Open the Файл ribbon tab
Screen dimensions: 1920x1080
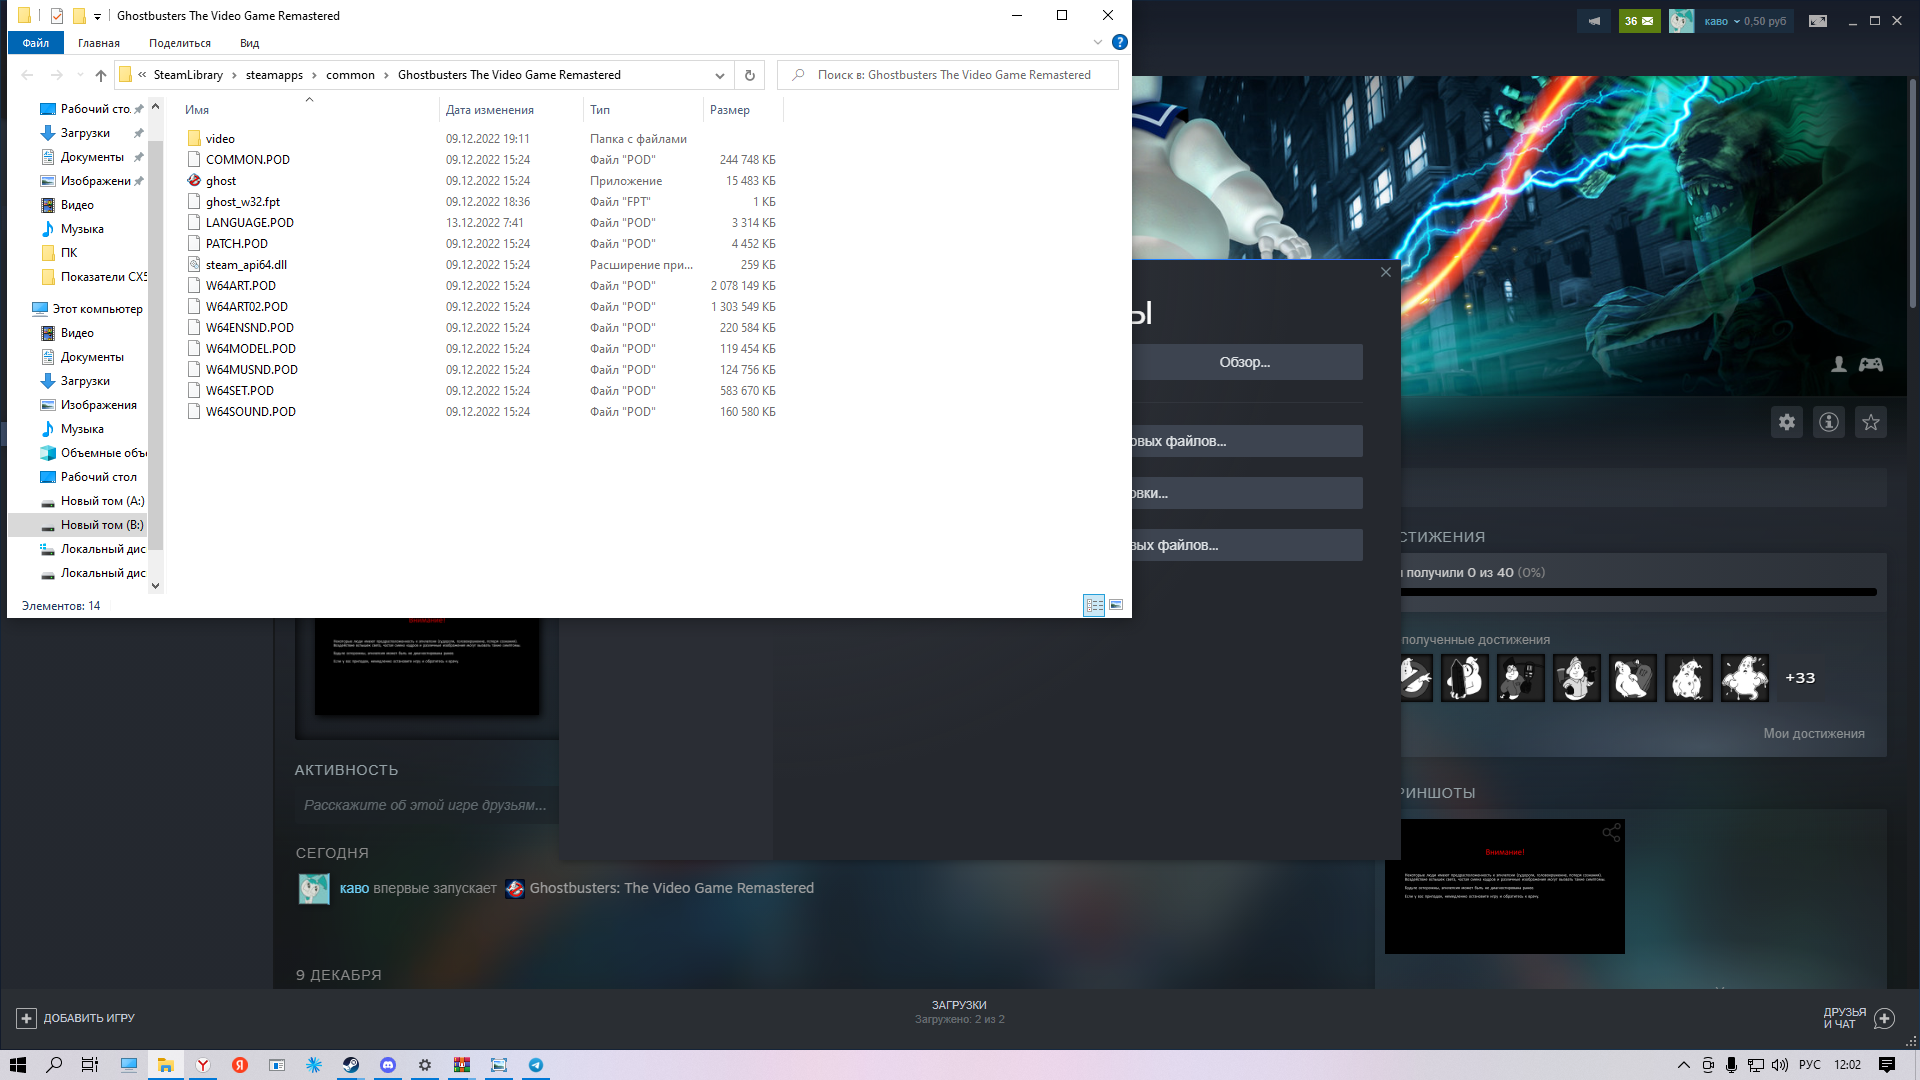pos(36,43)
